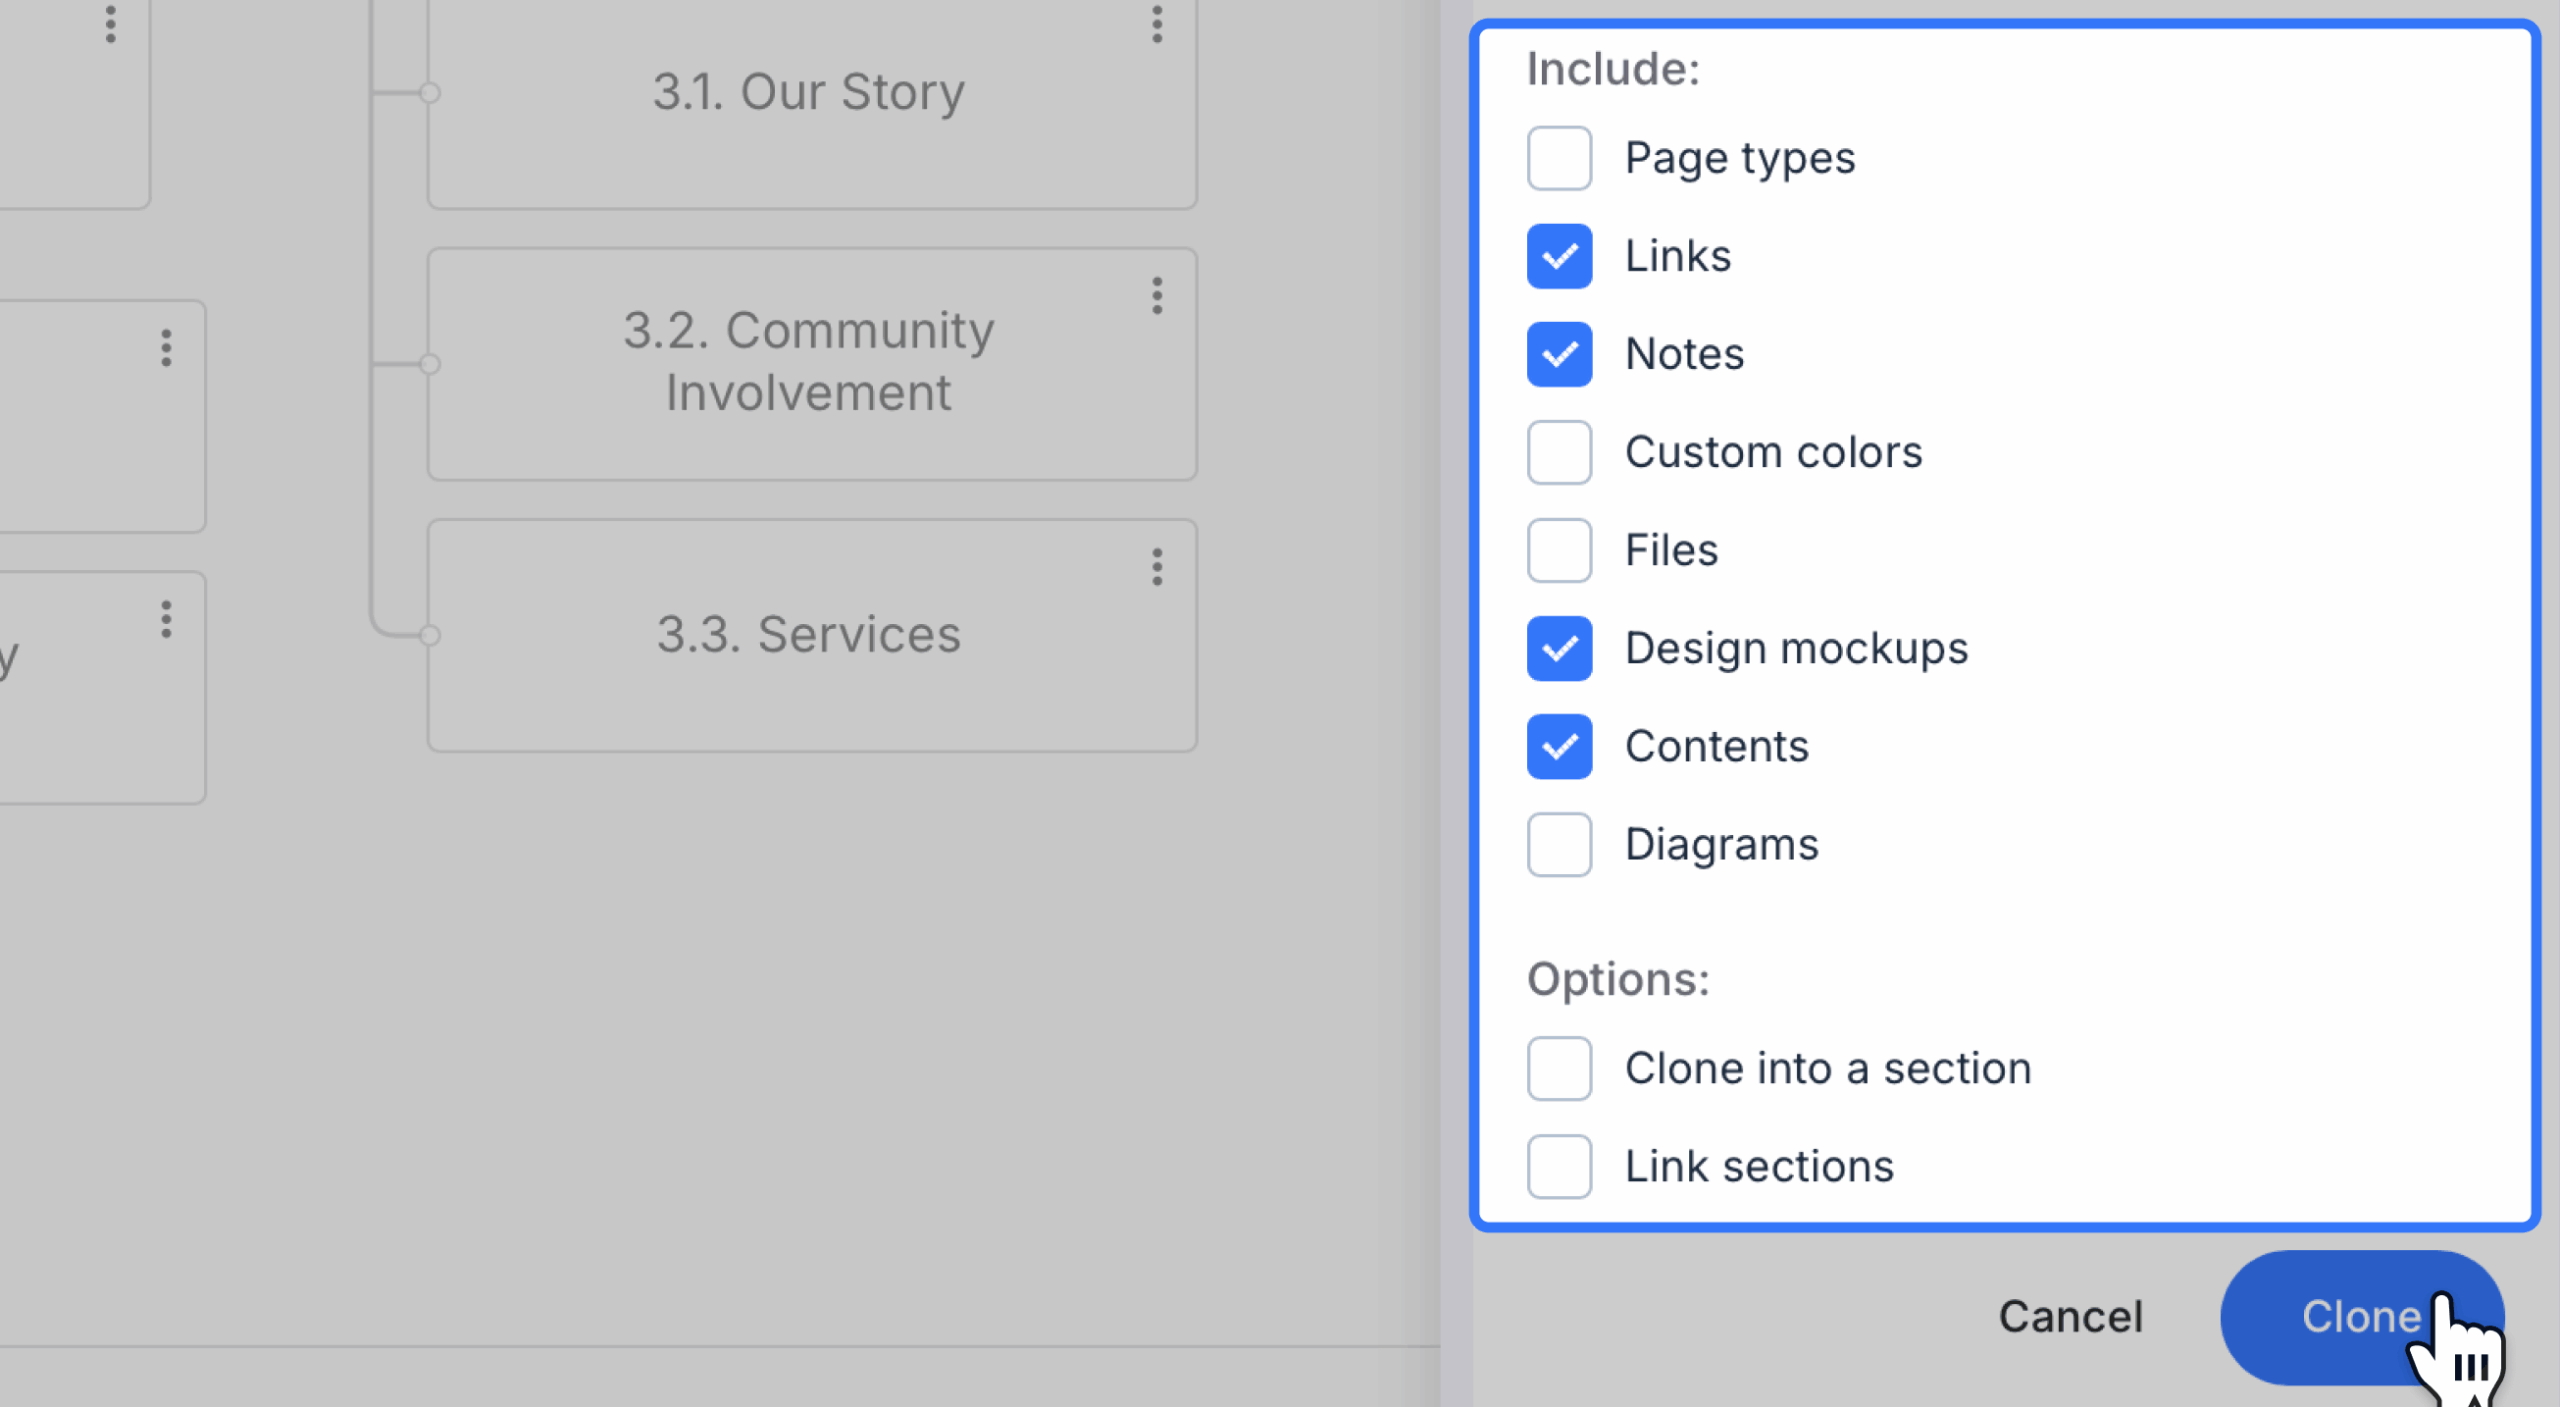Click the Notes label text
Image resolution: width=2560 pixels, height=1407 pixels.
[1684, 354]
